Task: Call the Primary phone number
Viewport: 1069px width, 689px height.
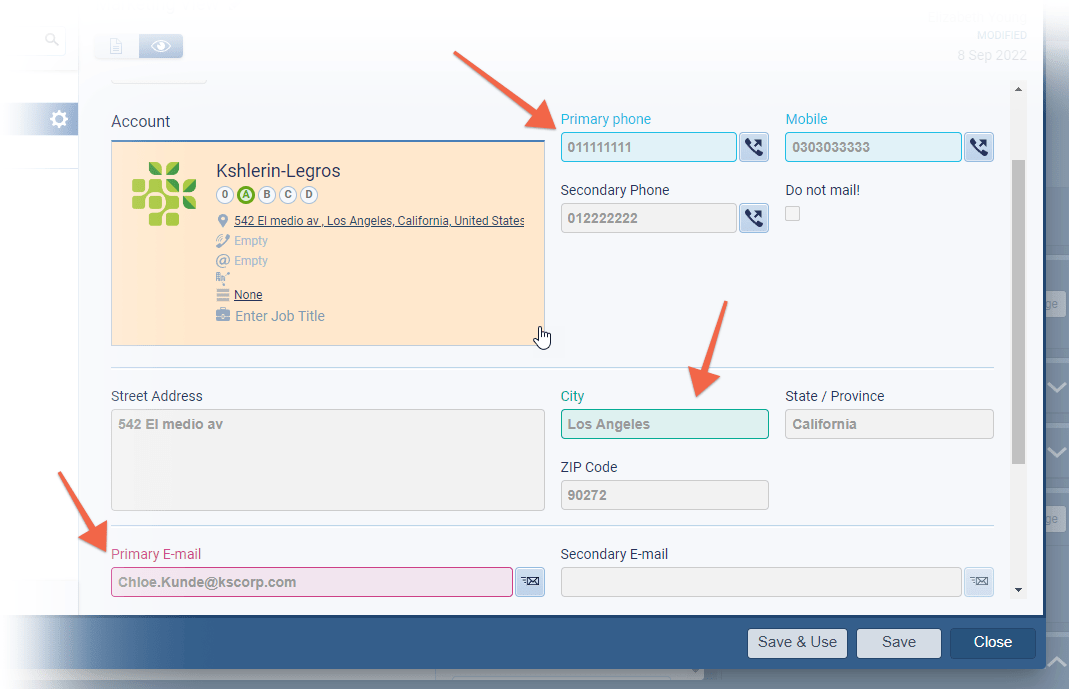Action: click(753, 147)
